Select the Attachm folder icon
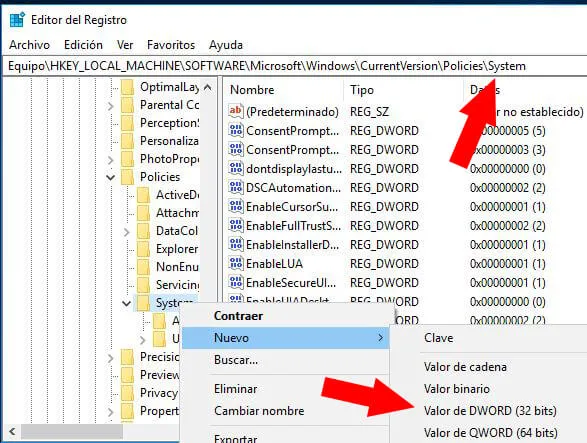The image size is (587, 443). 143,213
